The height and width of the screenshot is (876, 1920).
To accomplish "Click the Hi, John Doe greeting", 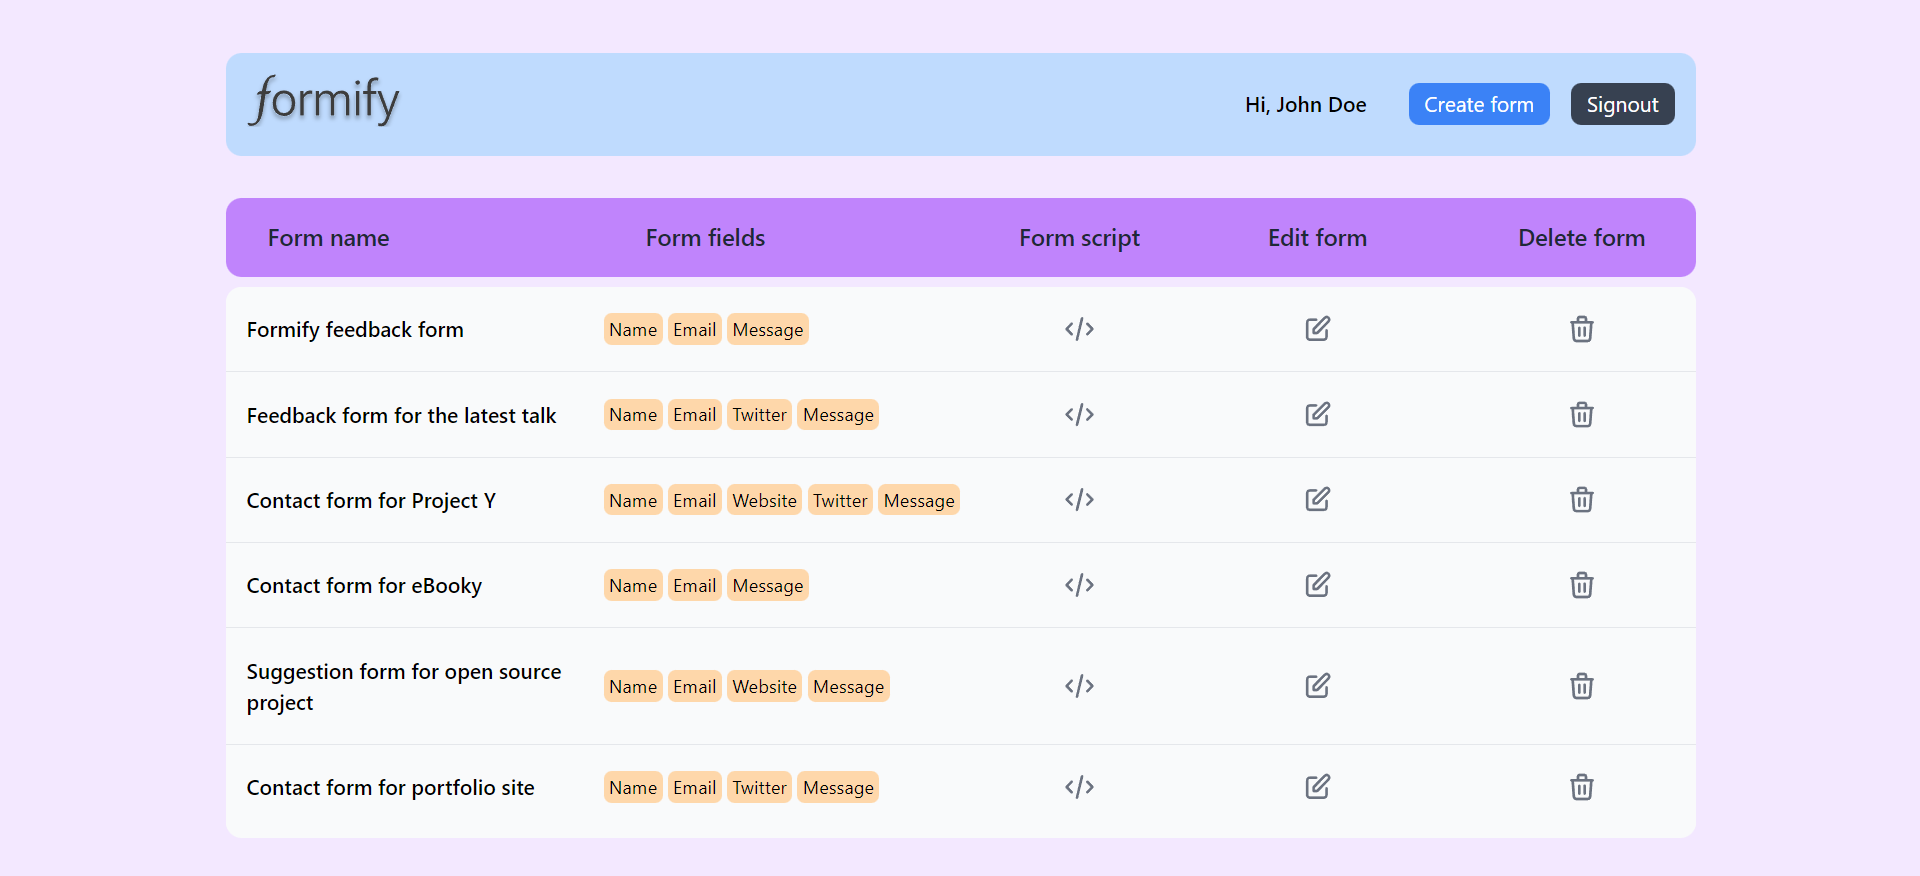I will [x=1305, y=105].
